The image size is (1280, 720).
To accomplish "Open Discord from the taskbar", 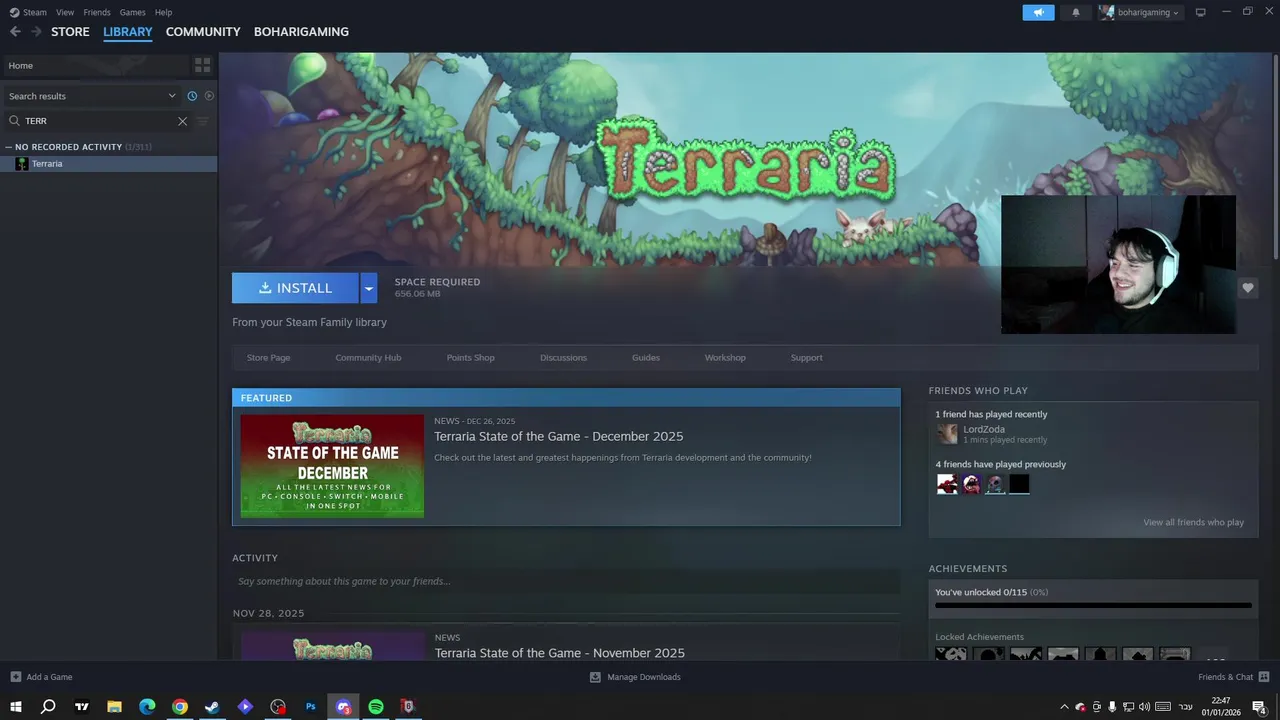I will [343, 706].
